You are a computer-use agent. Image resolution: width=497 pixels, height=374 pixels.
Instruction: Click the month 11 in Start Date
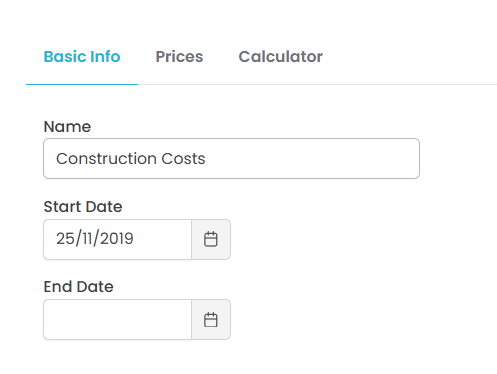click(87, 239)
